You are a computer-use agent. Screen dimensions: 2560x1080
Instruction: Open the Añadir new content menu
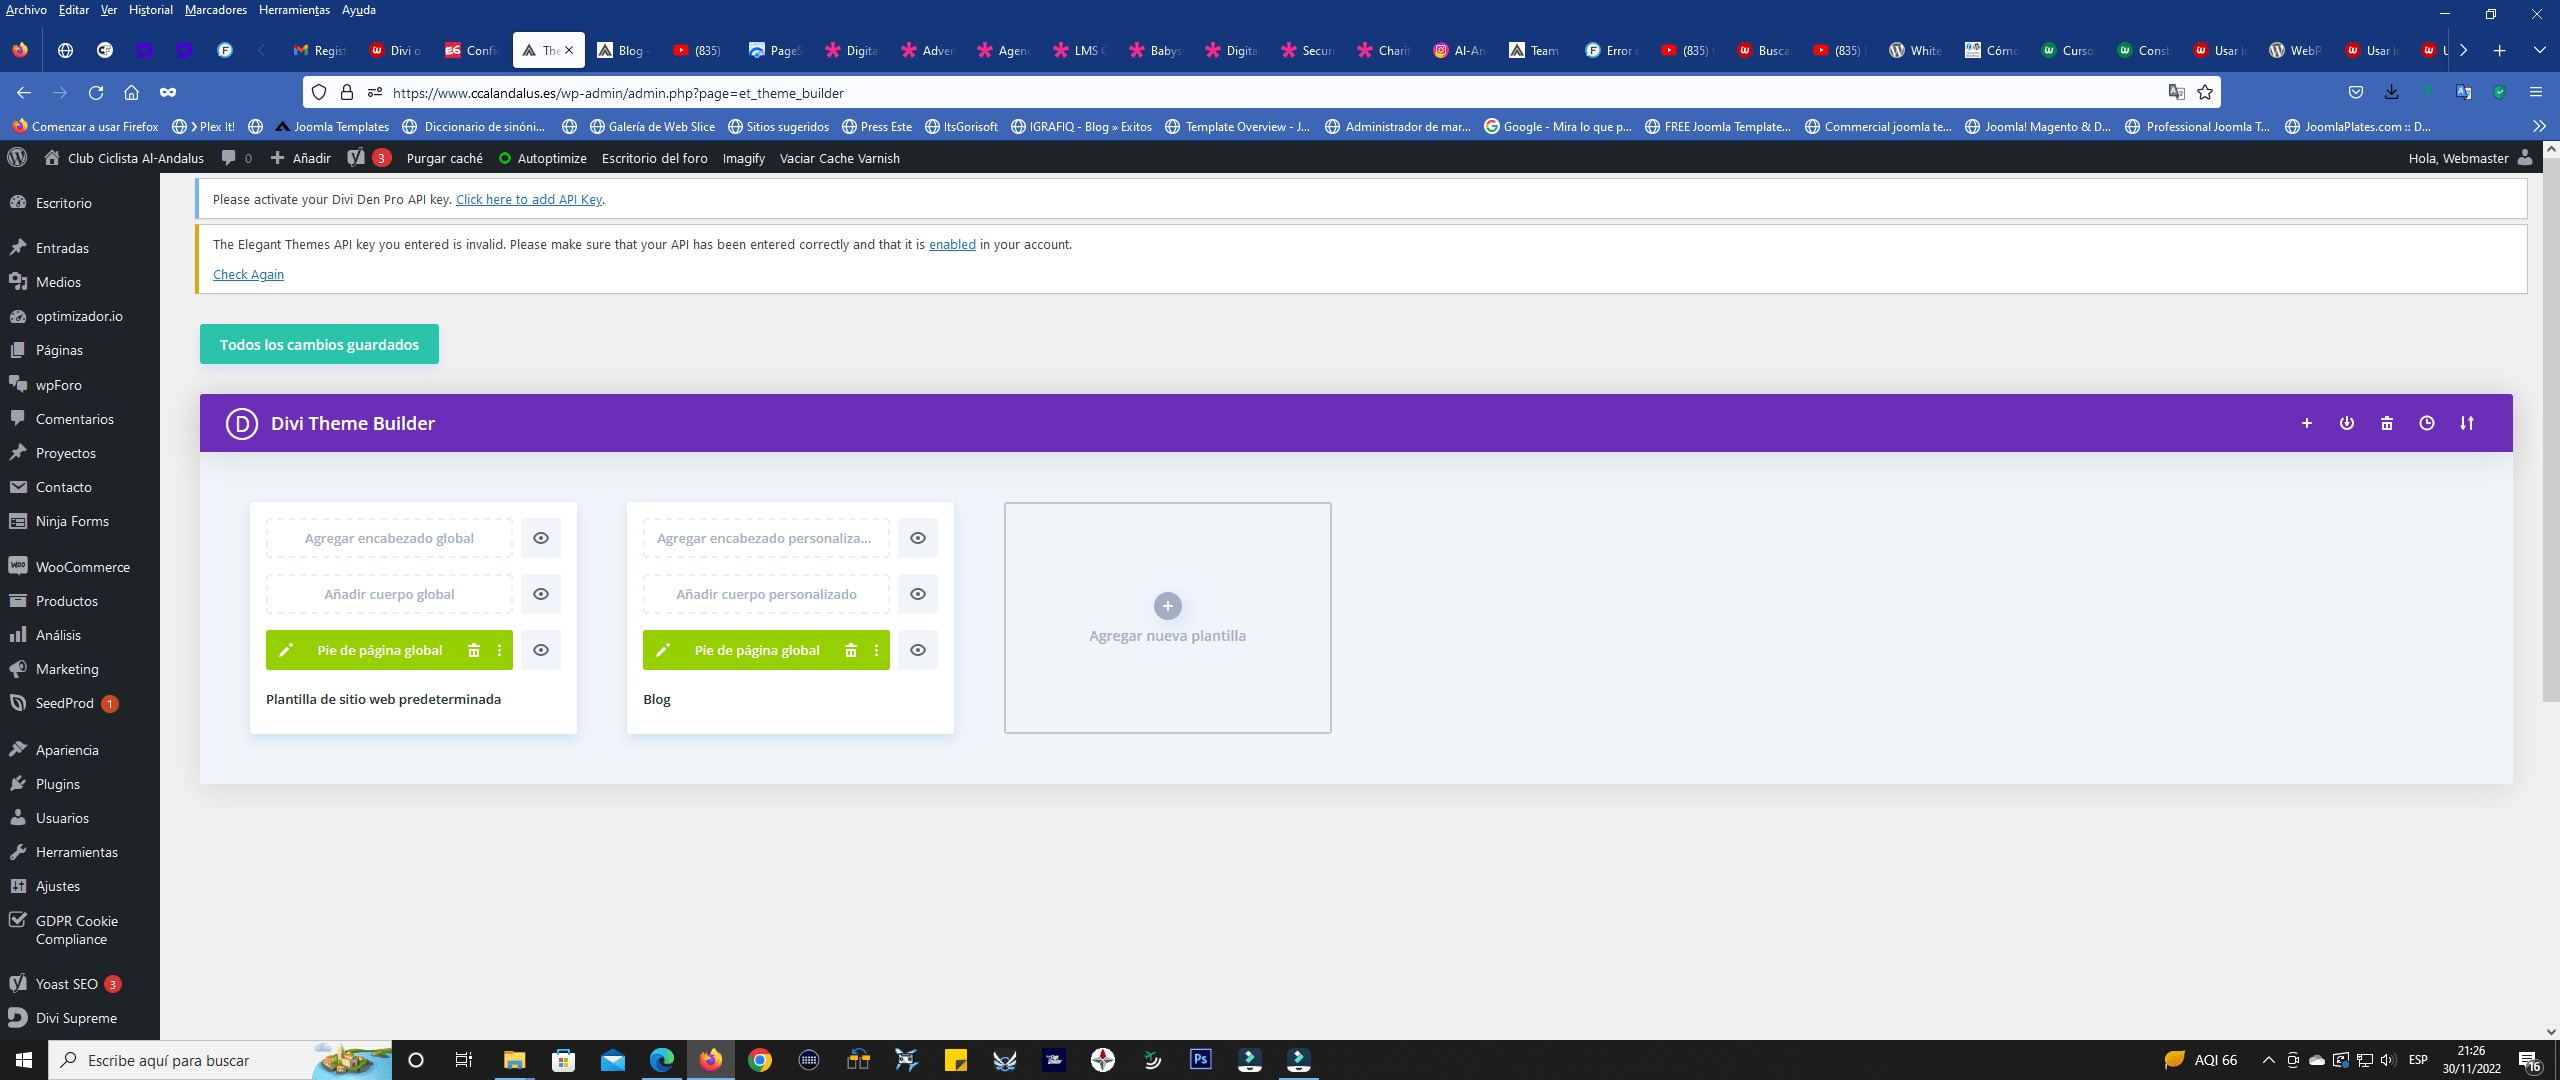pos(301,158)
